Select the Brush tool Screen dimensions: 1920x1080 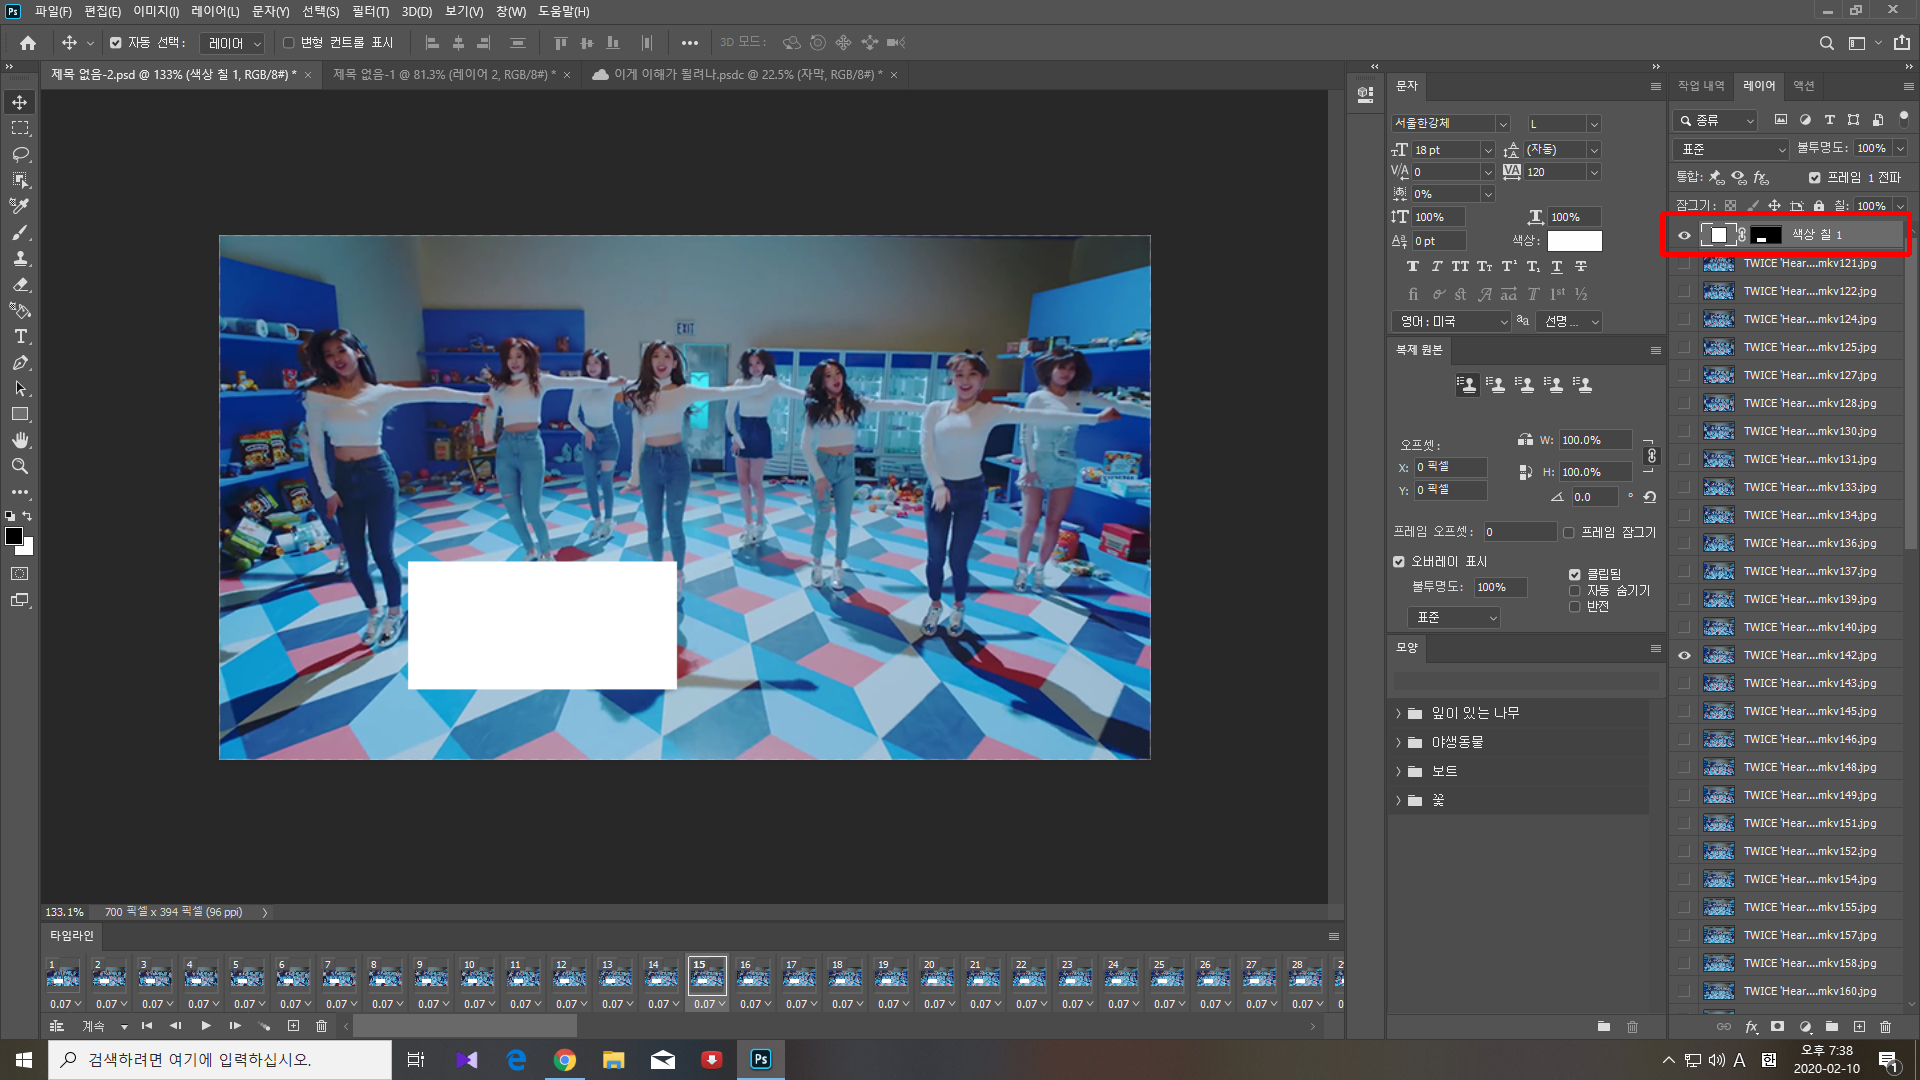[20, 232]
